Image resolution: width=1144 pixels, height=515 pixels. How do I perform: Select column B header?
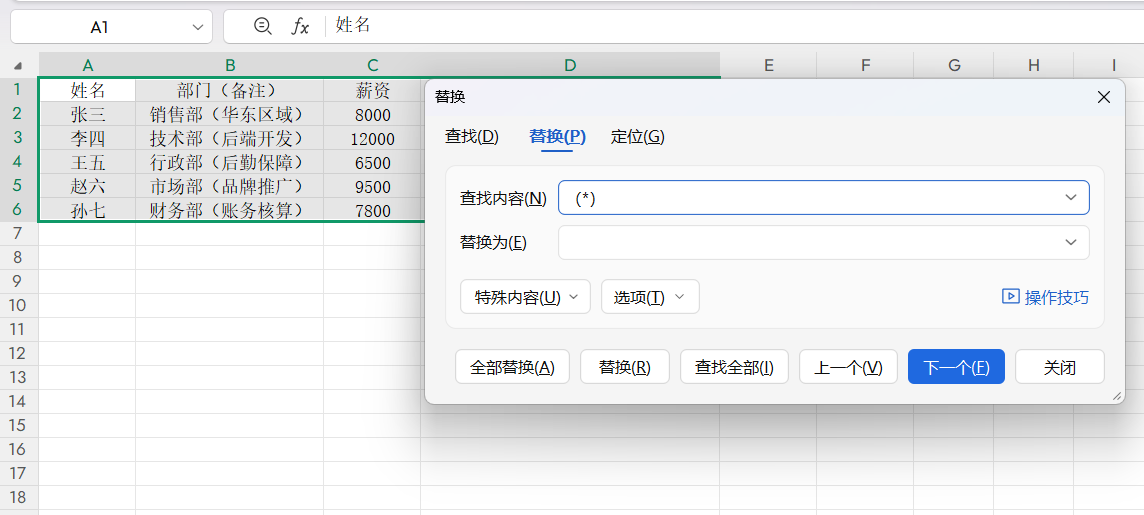(x=230, y=65)
